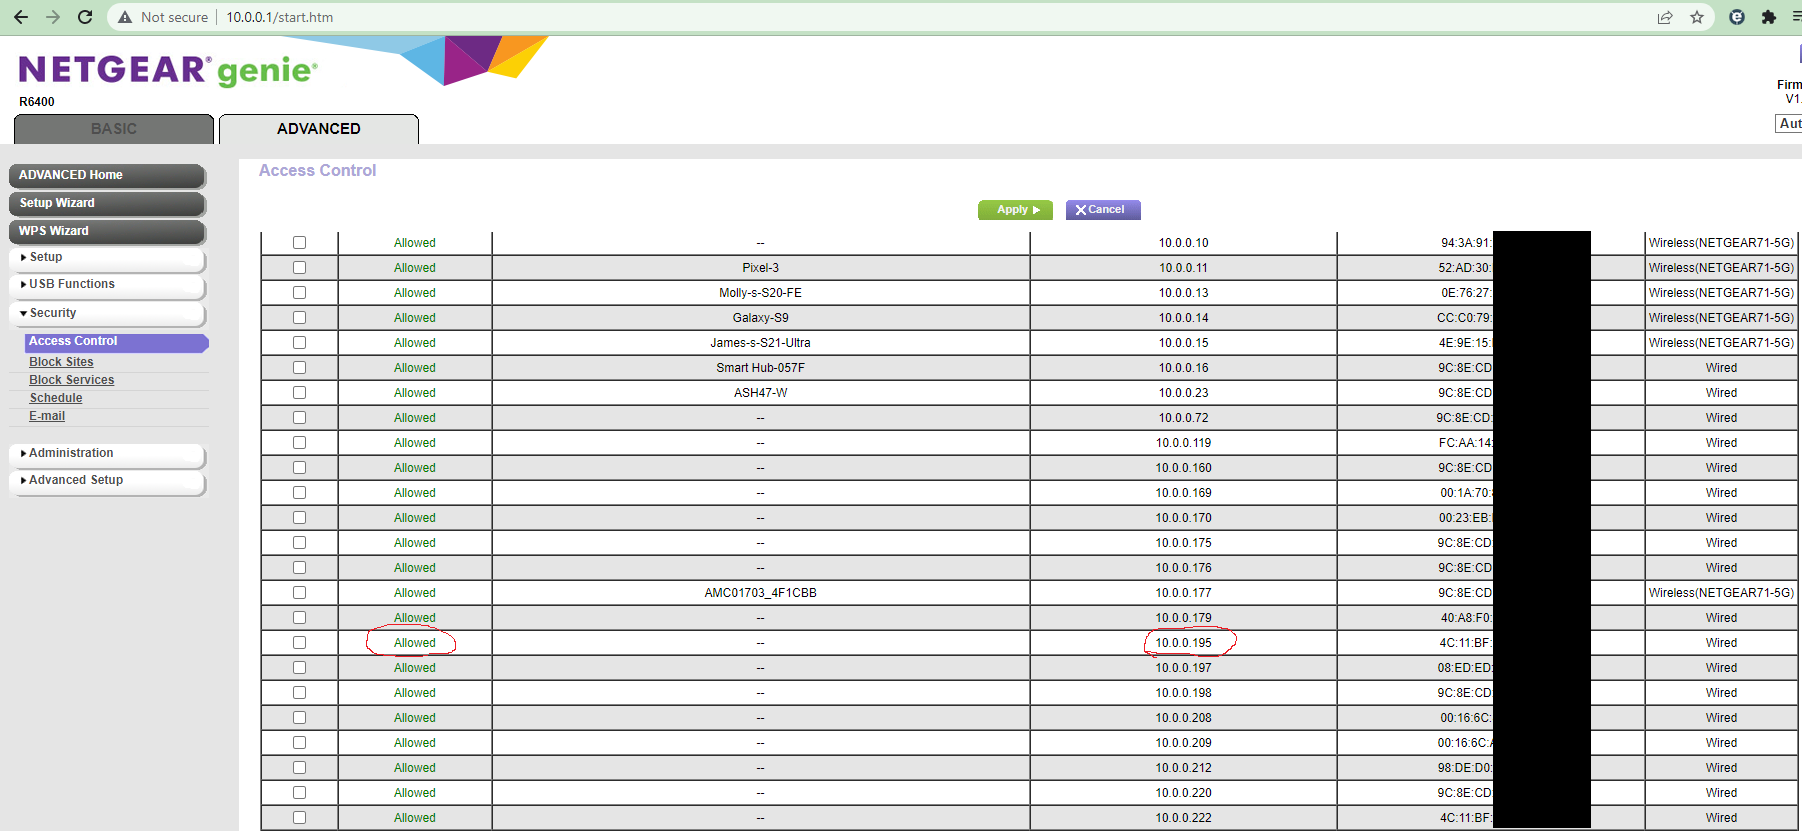Check the box for Smart Hub-057F
Viewport: 1802px width, 831px height.
(299, 368)
